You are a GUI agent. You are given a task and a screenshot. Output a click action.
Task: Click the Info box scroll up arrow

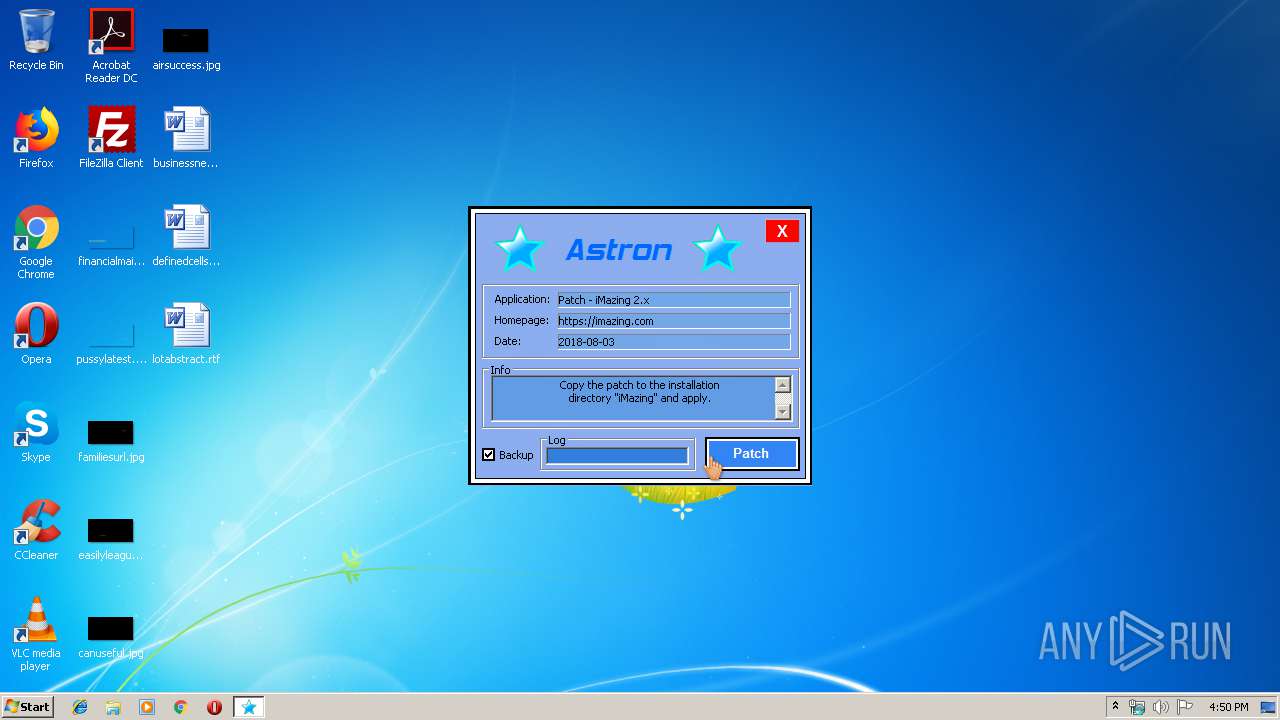point(782,385)
